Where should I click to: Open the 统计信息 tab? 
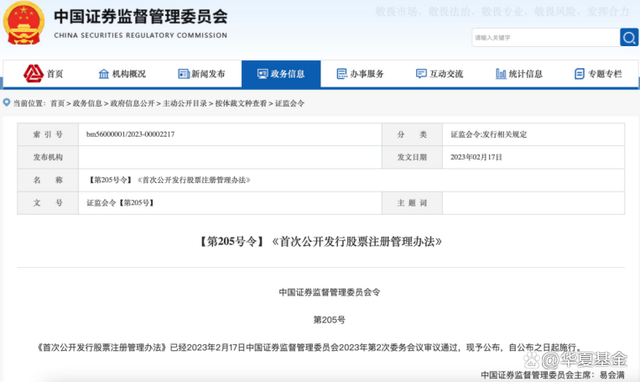pos(519,74)
